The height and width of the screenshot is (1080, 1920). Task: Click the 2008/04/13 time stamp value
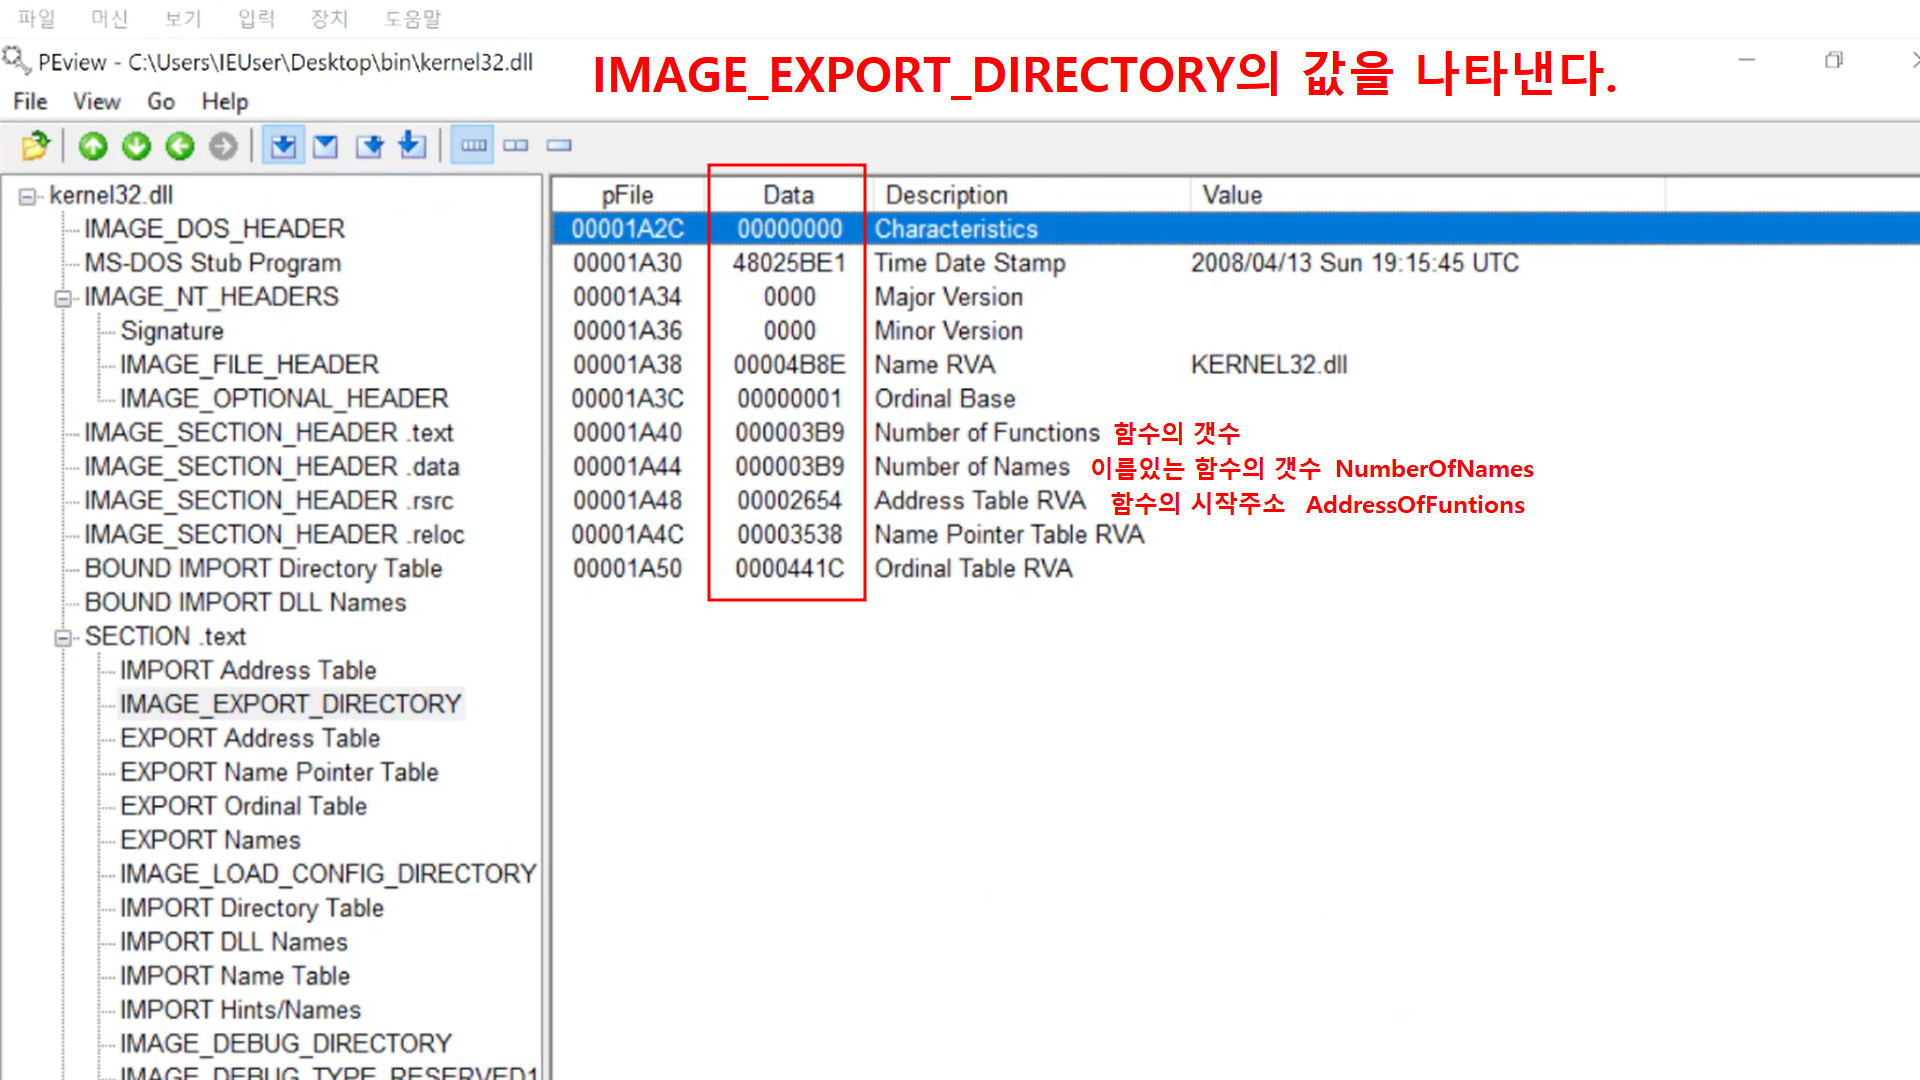pyautogui.click(x=1354, y=263)
